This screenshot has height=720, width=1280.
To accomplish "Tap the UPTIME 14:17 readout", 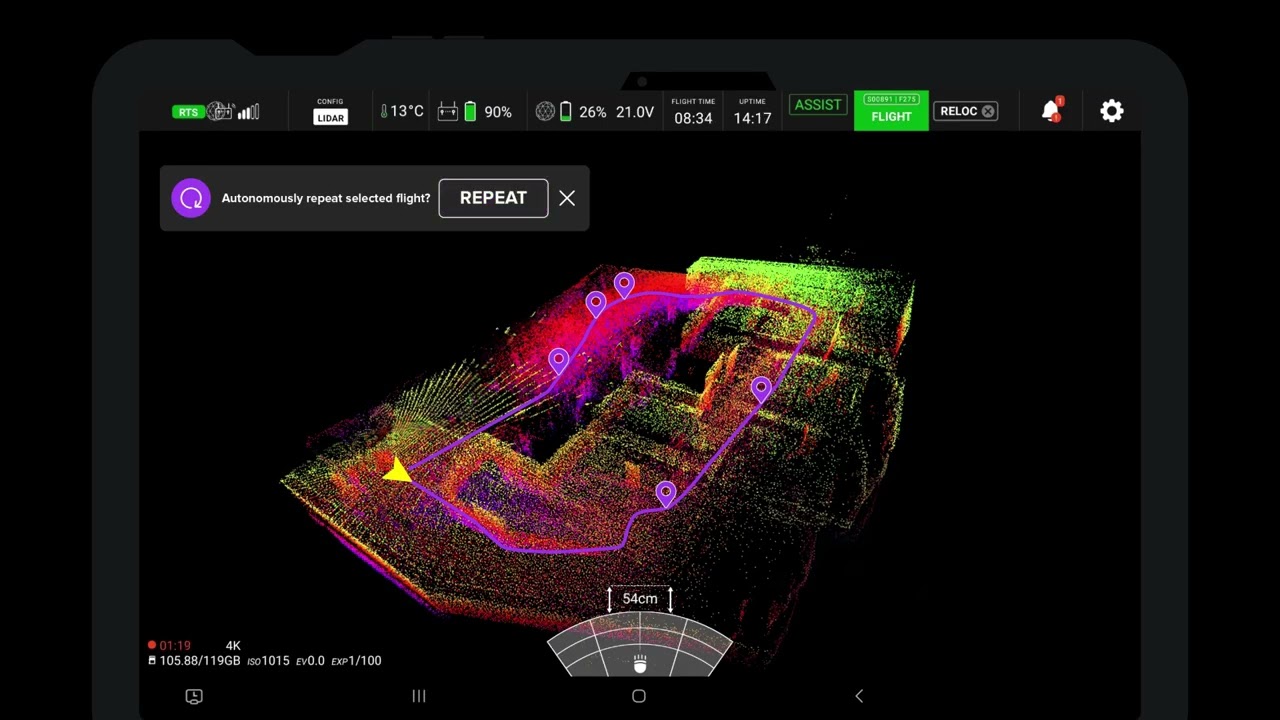I will [752, 112].
